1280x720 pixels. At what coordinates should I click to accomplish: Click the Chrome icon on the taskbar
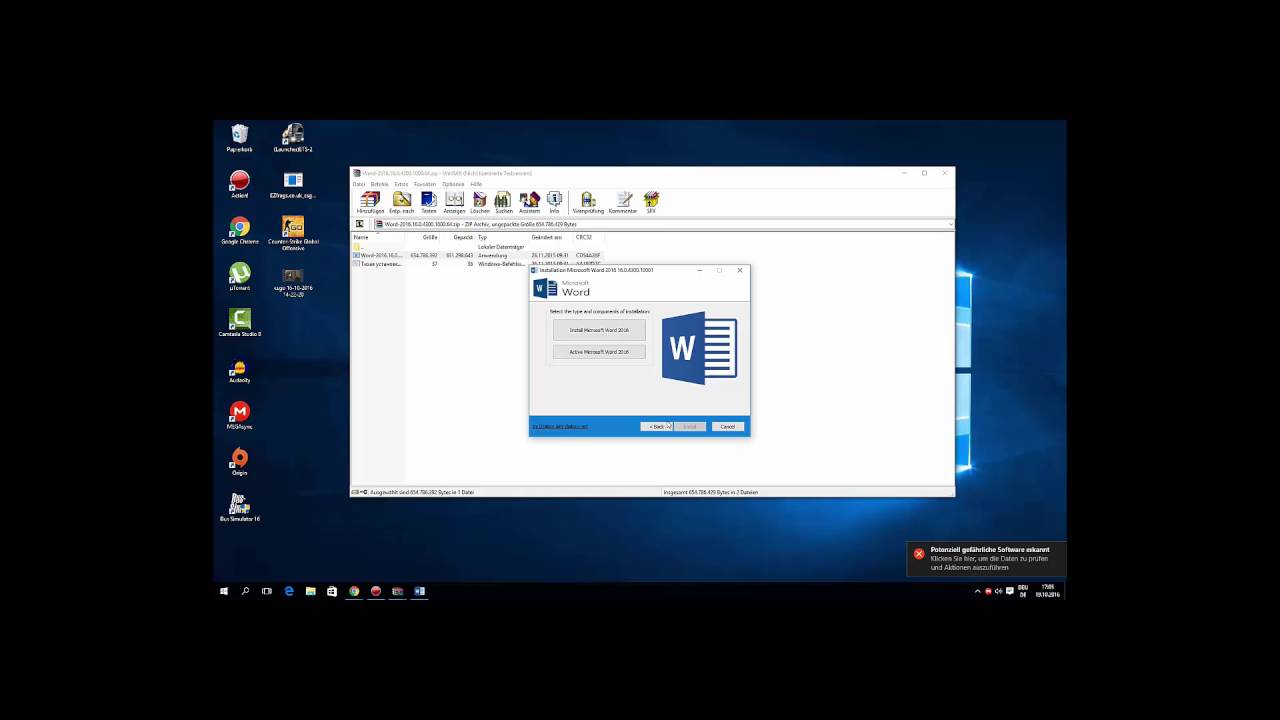[354, 591]
